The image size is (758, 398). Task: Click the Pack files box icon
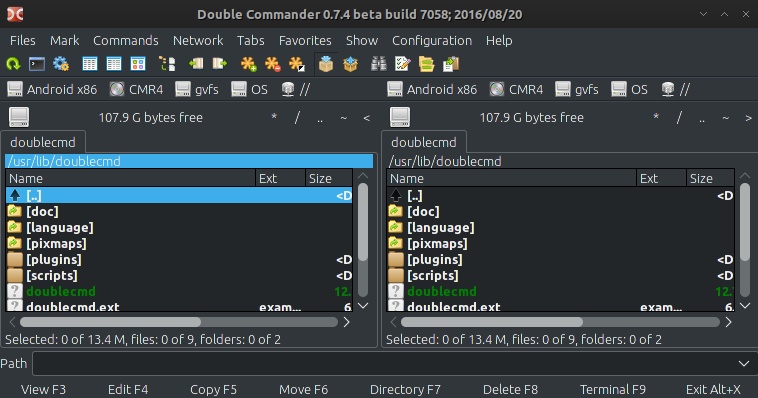(x=326, y=64)
